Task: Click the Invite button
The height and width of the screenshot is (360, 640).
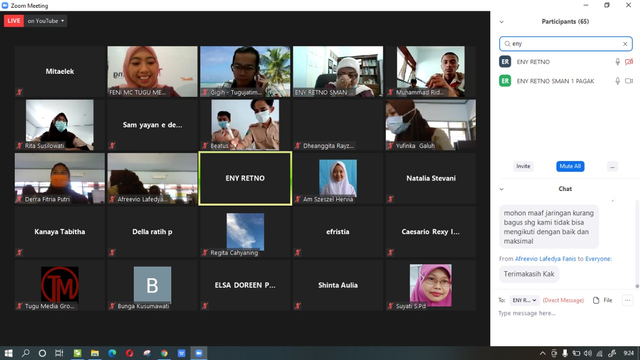Action: pyautogui.click(x=523, y=167)
